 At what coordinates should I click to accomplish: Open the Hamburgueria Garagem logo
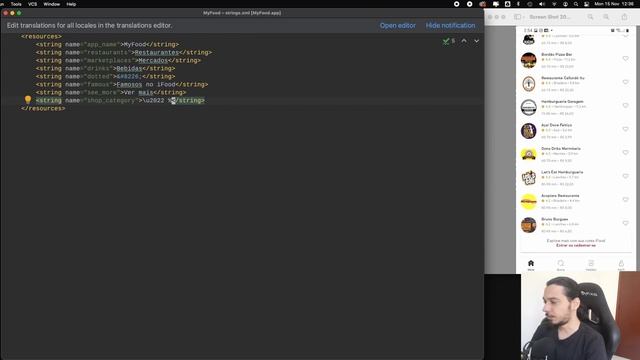click(529, 107)
